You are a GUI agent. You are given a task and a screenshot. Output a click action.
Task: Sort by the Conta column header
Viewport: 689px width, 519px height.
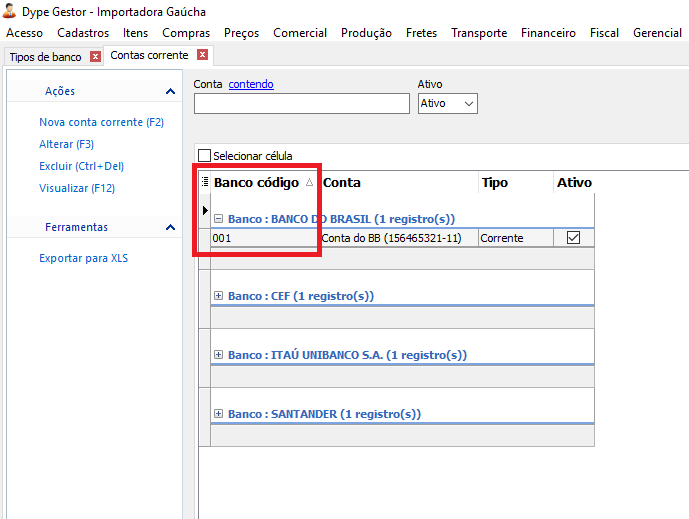399,182
